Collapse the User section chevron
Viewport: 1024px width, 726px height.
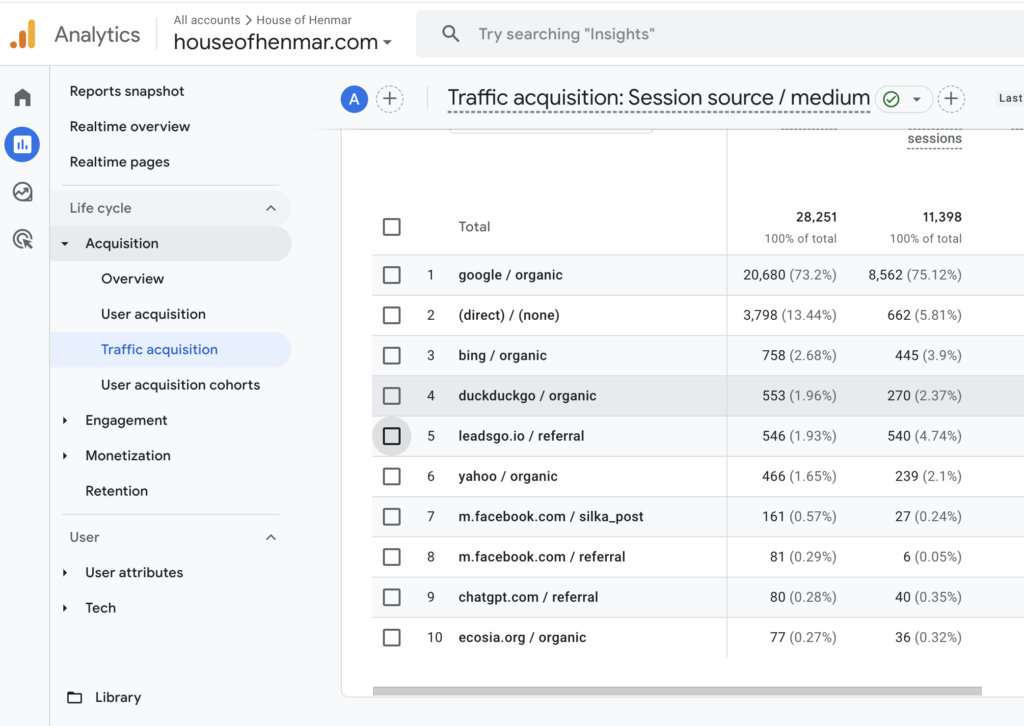tap(271, 537)
